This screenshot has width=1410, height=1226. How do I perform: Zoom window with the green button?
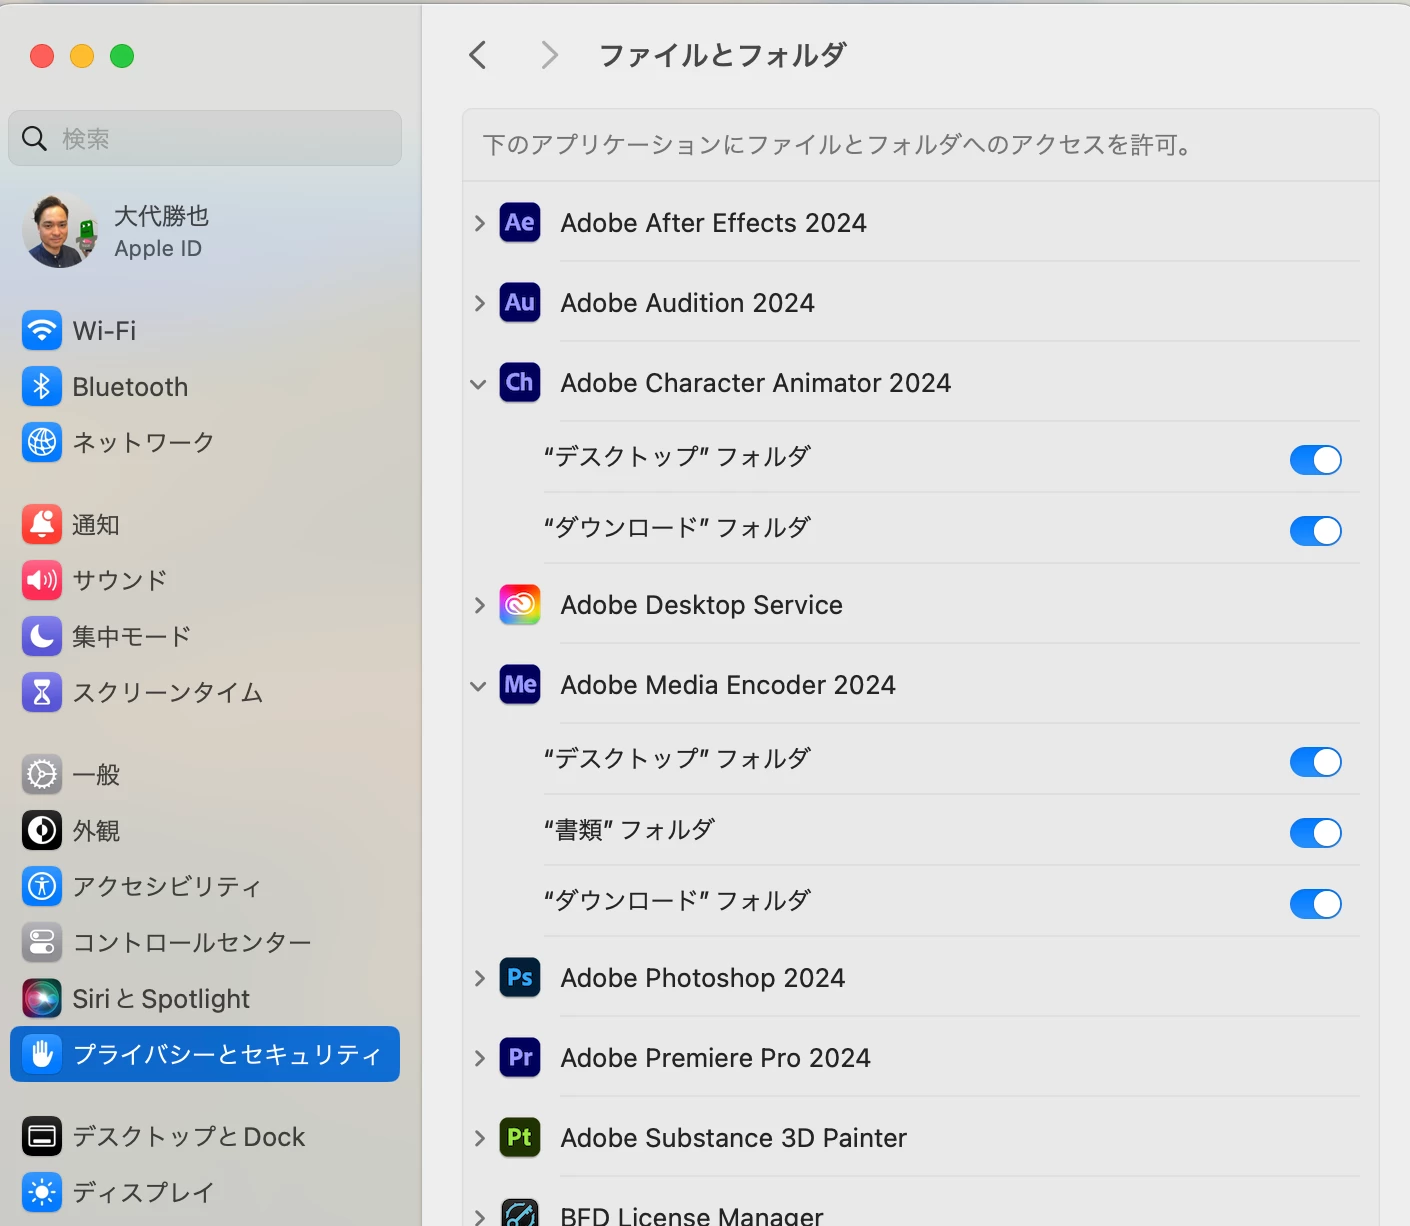point(122,56)
